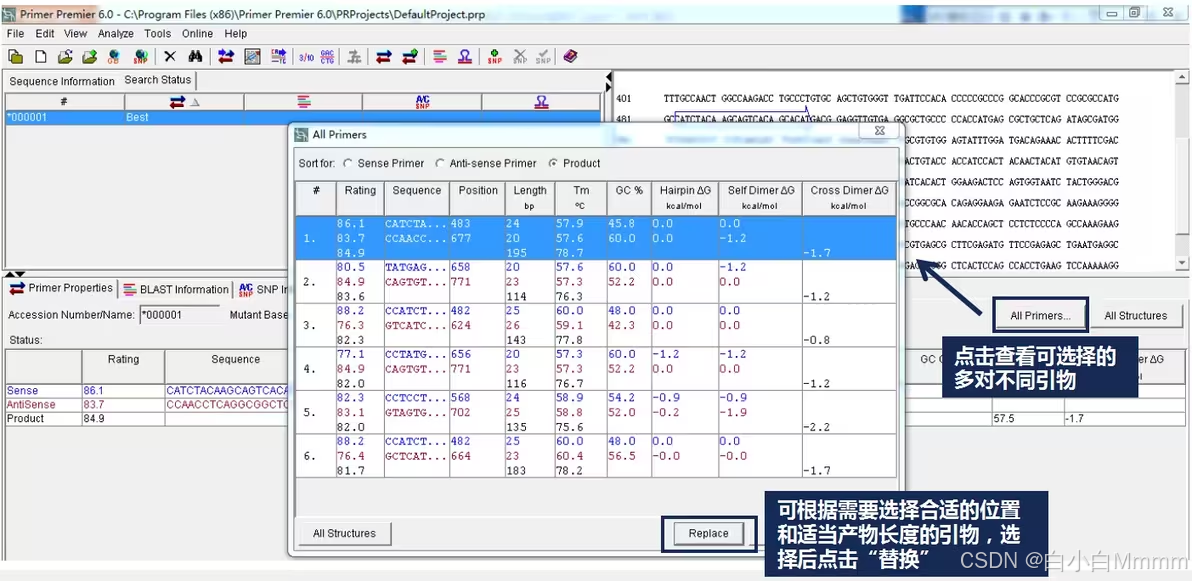Select the *000001 row in Search Status
Image resolution: width=1192 pixels, height=581 pixels.
pyautogui.click(x=303, y=118)
